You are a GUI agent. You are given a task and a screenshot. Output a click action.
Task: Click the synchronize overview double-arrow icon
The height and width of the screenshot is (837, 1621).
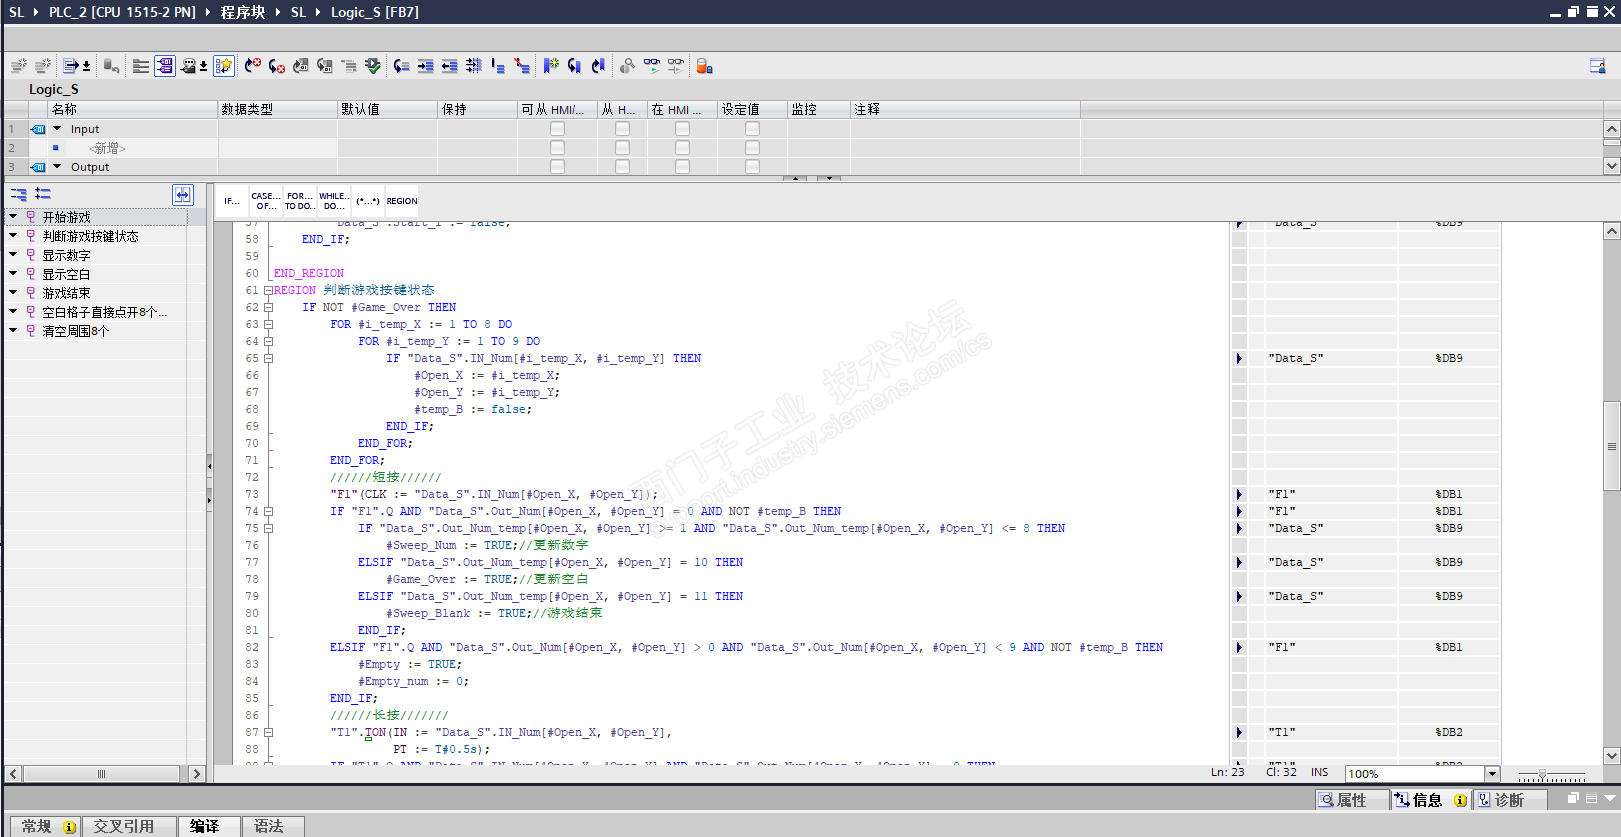[182, 194]
